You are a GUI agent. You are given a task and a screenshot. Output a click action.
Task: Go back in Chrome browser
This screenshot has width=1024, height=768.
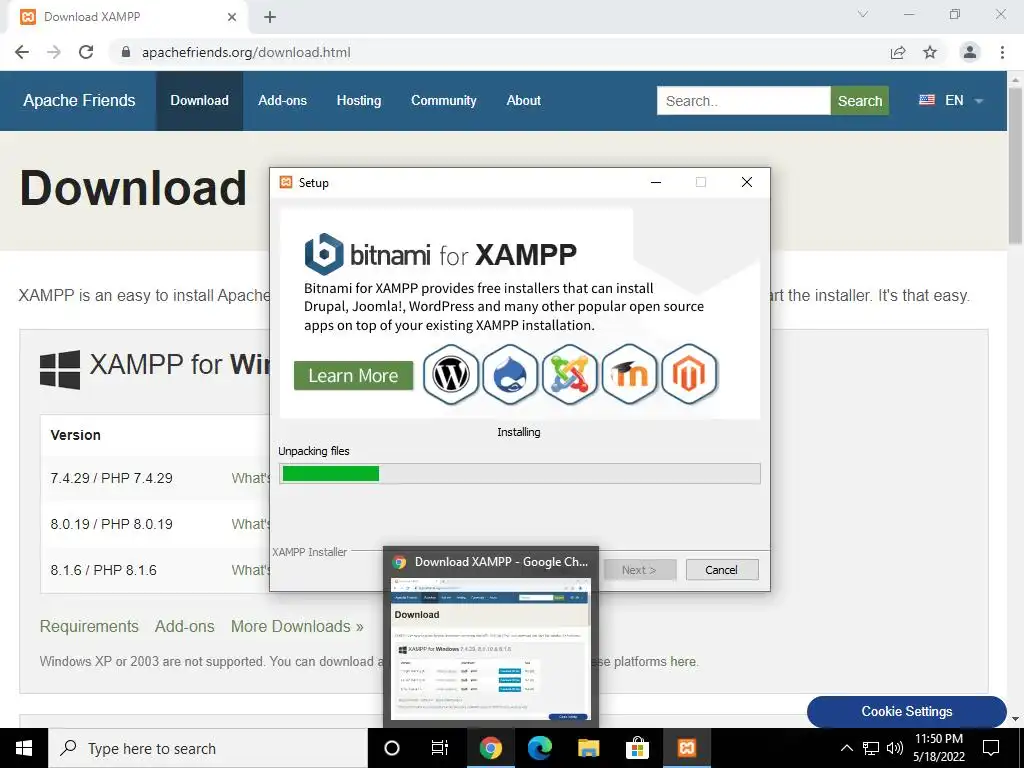pyautogui.click(x=22, y=52)
